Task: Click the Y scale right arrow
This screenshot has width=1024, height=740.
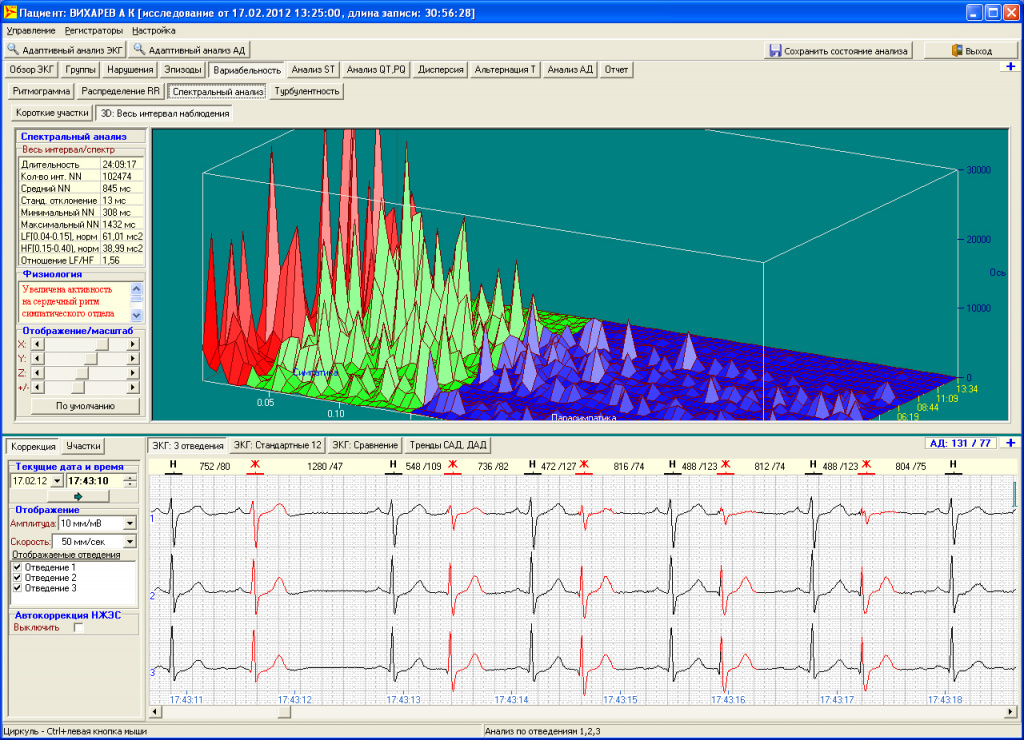Action: tap(133, 359)
